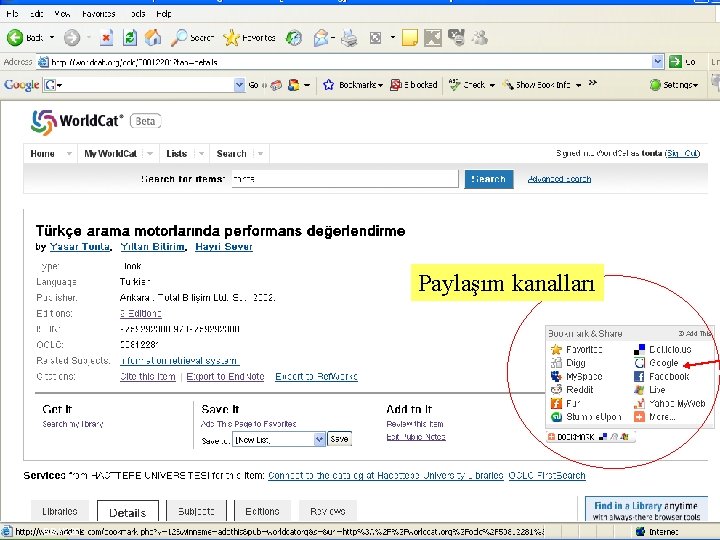Viewport: 720px width, 540px height.
Task: Open author link Yasar Tonta
Action: tap(79, 247)
